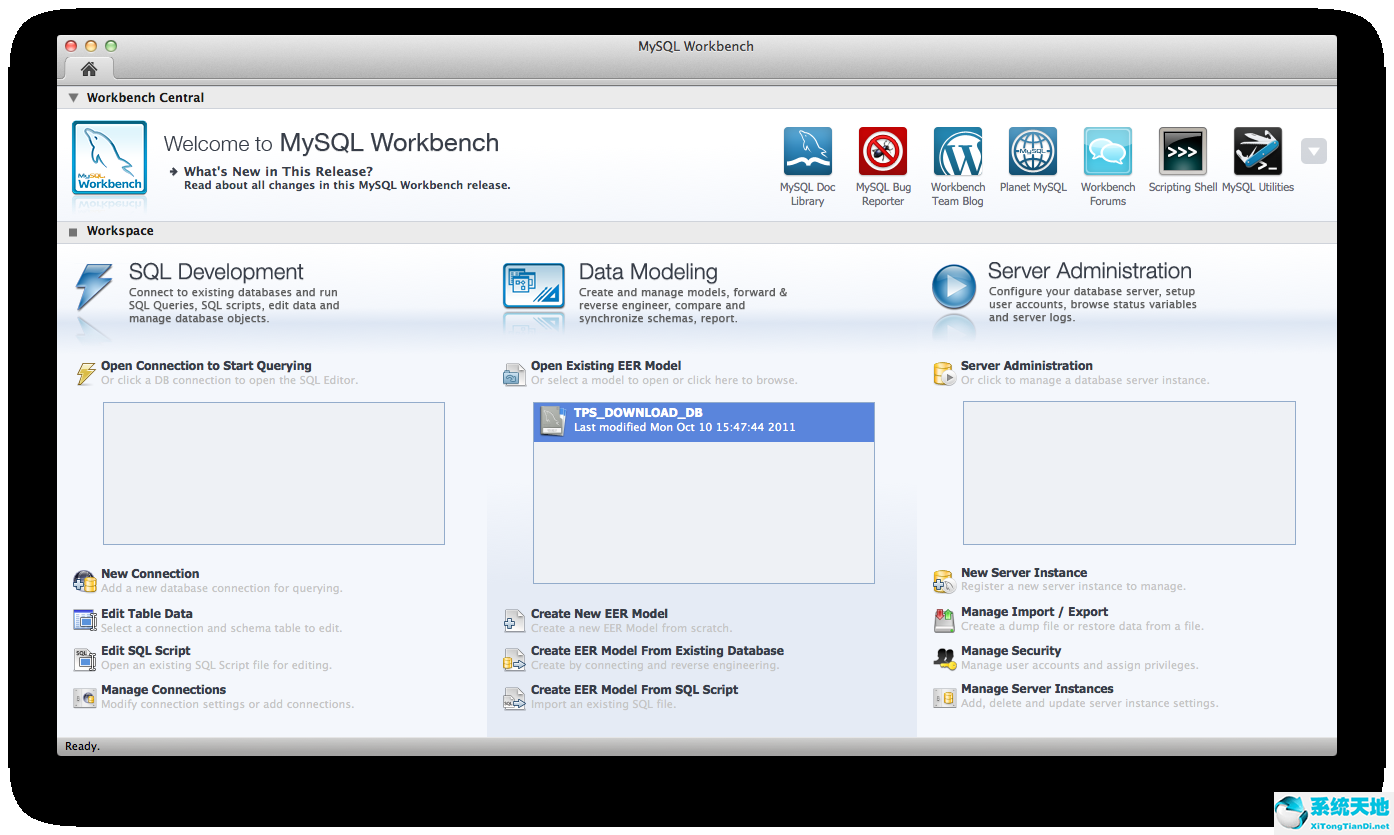Collapse the Workbench Central section

[x=73, y=97]
